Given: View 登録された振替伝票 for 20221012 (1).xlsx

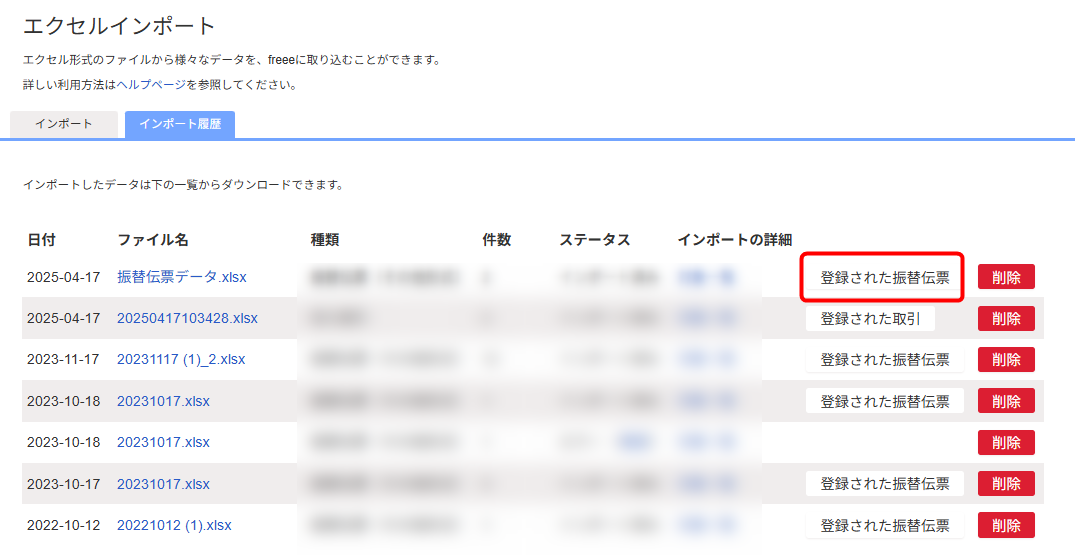Looking at the screenshot, I should pos(884,526).
